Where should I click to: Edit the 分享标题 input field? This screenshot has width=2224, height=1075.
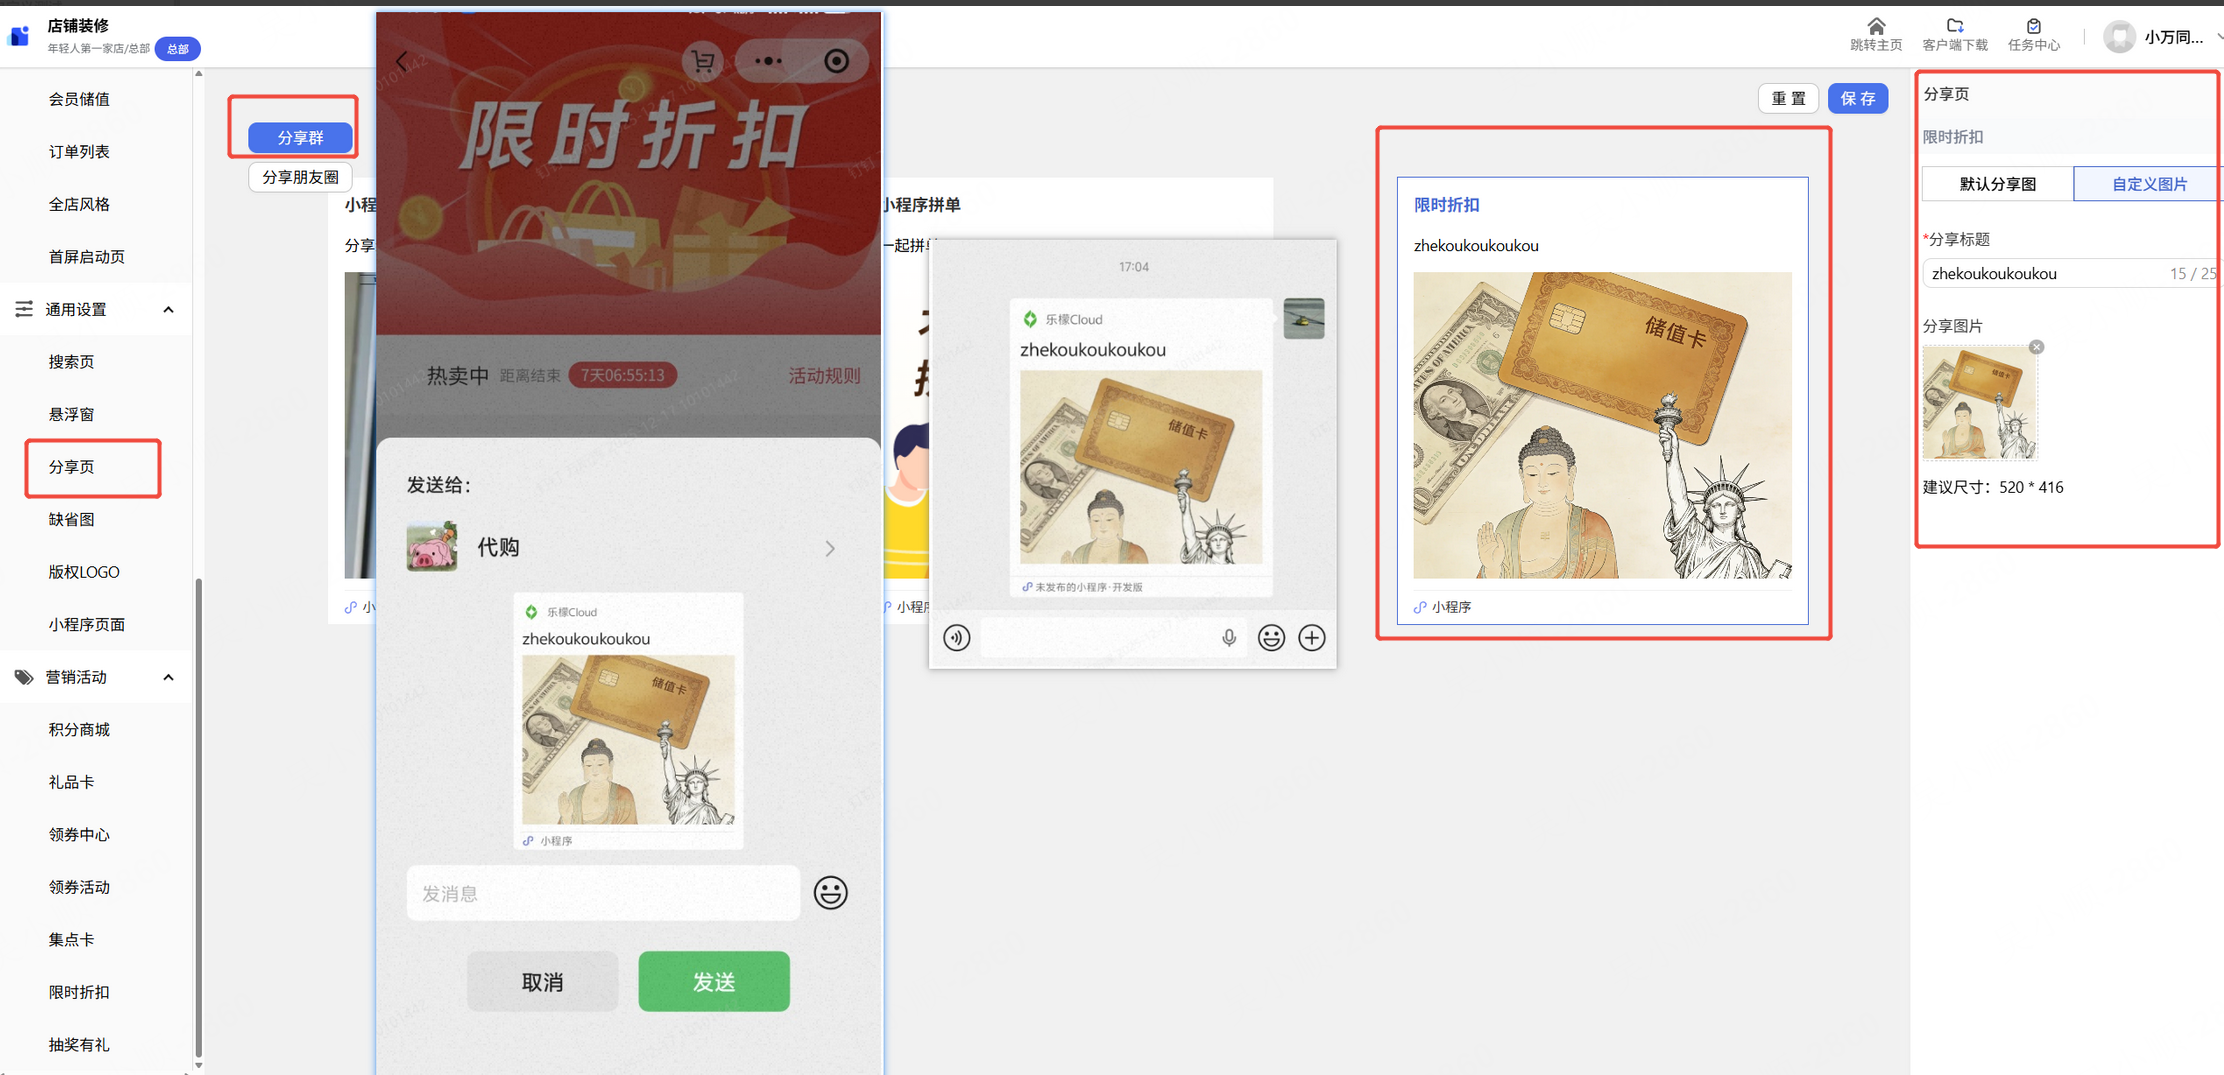pos(2072,273)
